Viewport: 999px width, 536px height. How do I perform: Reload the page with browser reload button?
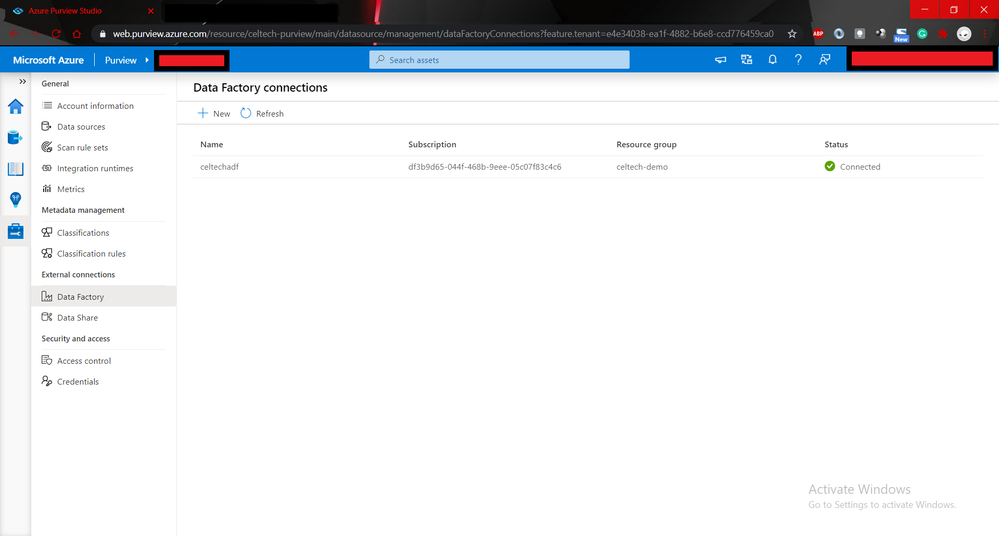(x=55, y=34)
